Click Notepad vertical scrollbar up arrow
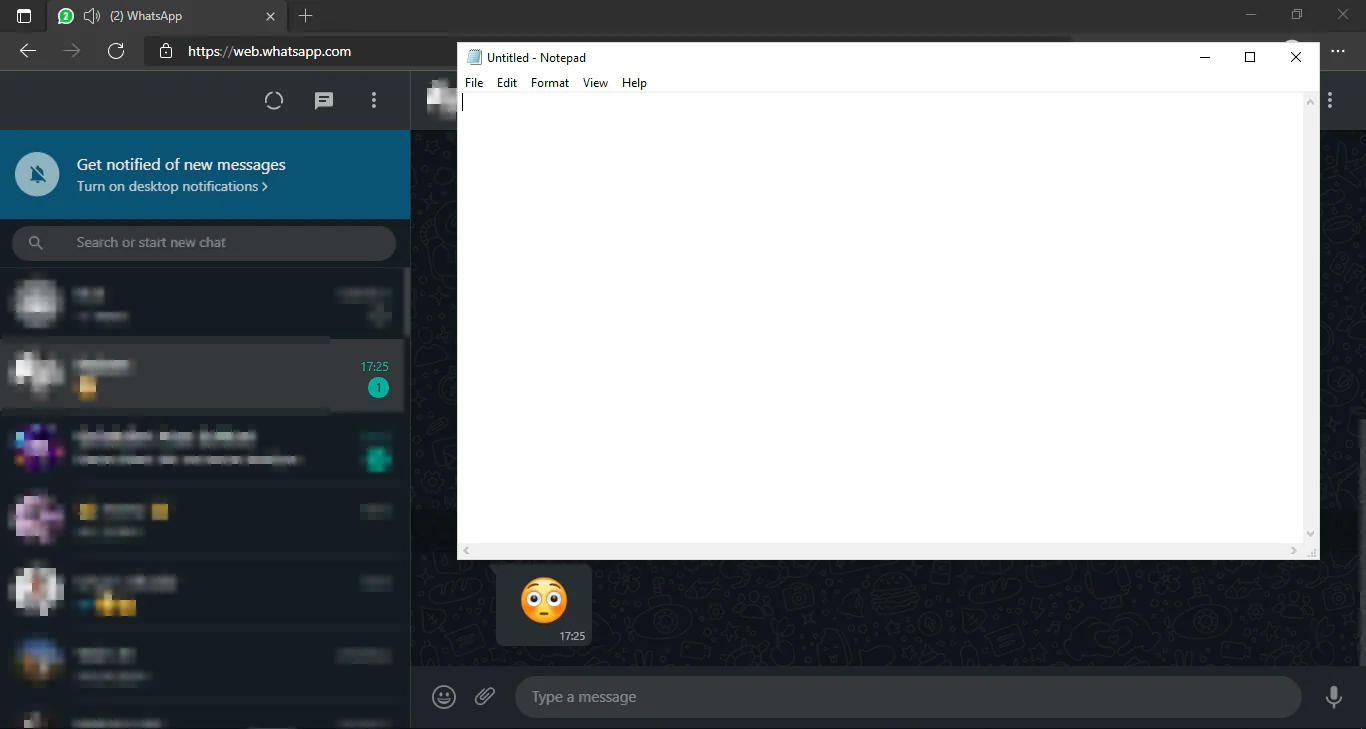 [1311, 101]
